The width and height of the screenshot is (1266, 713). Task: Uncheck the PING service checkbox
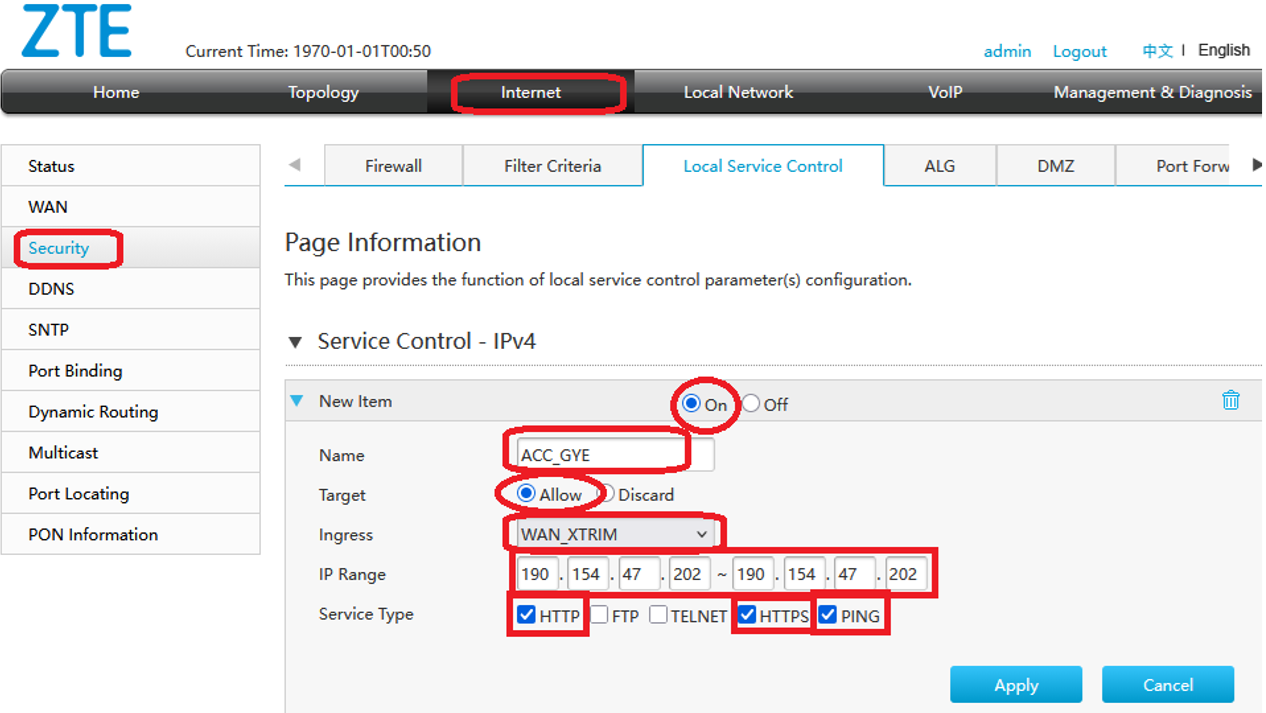click(x=828, y=615)
